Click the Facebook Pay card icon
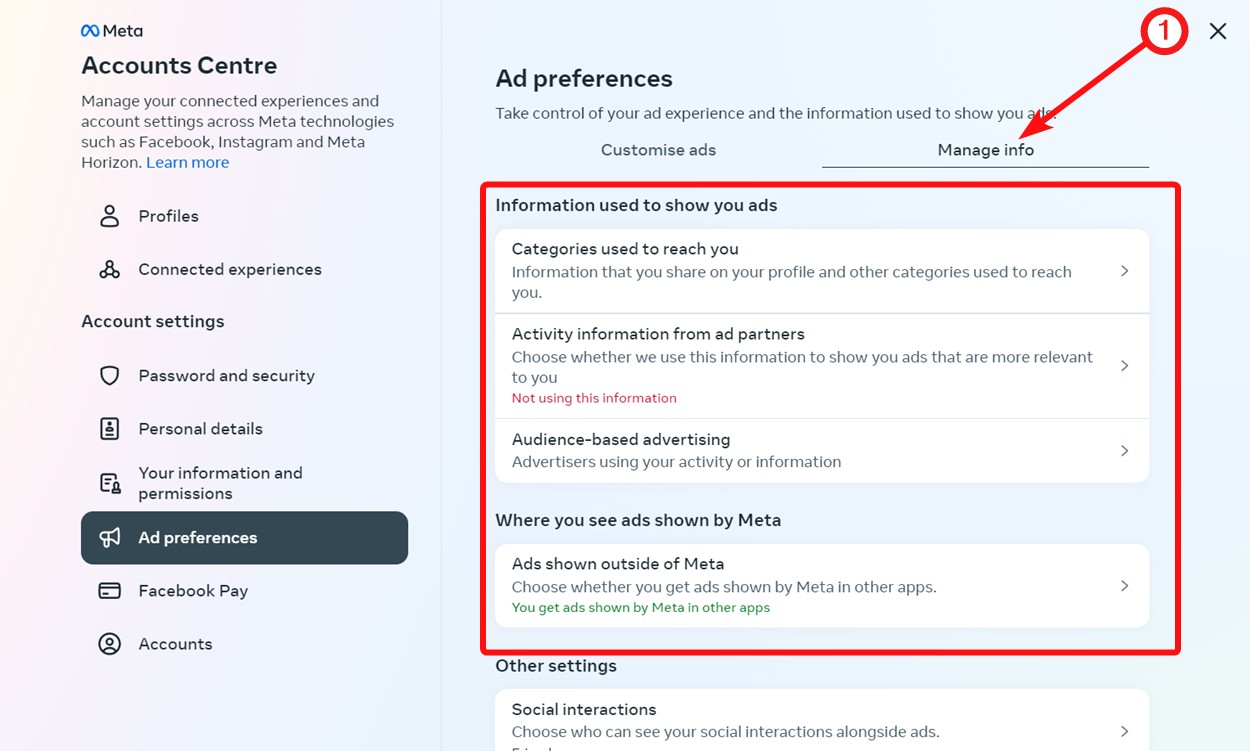This screenshot has height=751, width=1250. (108, 591)
